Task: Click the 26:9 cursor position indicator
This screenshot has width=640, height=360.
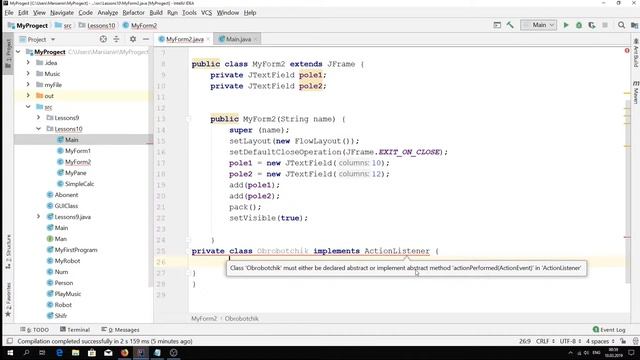Action: (525, 341)
